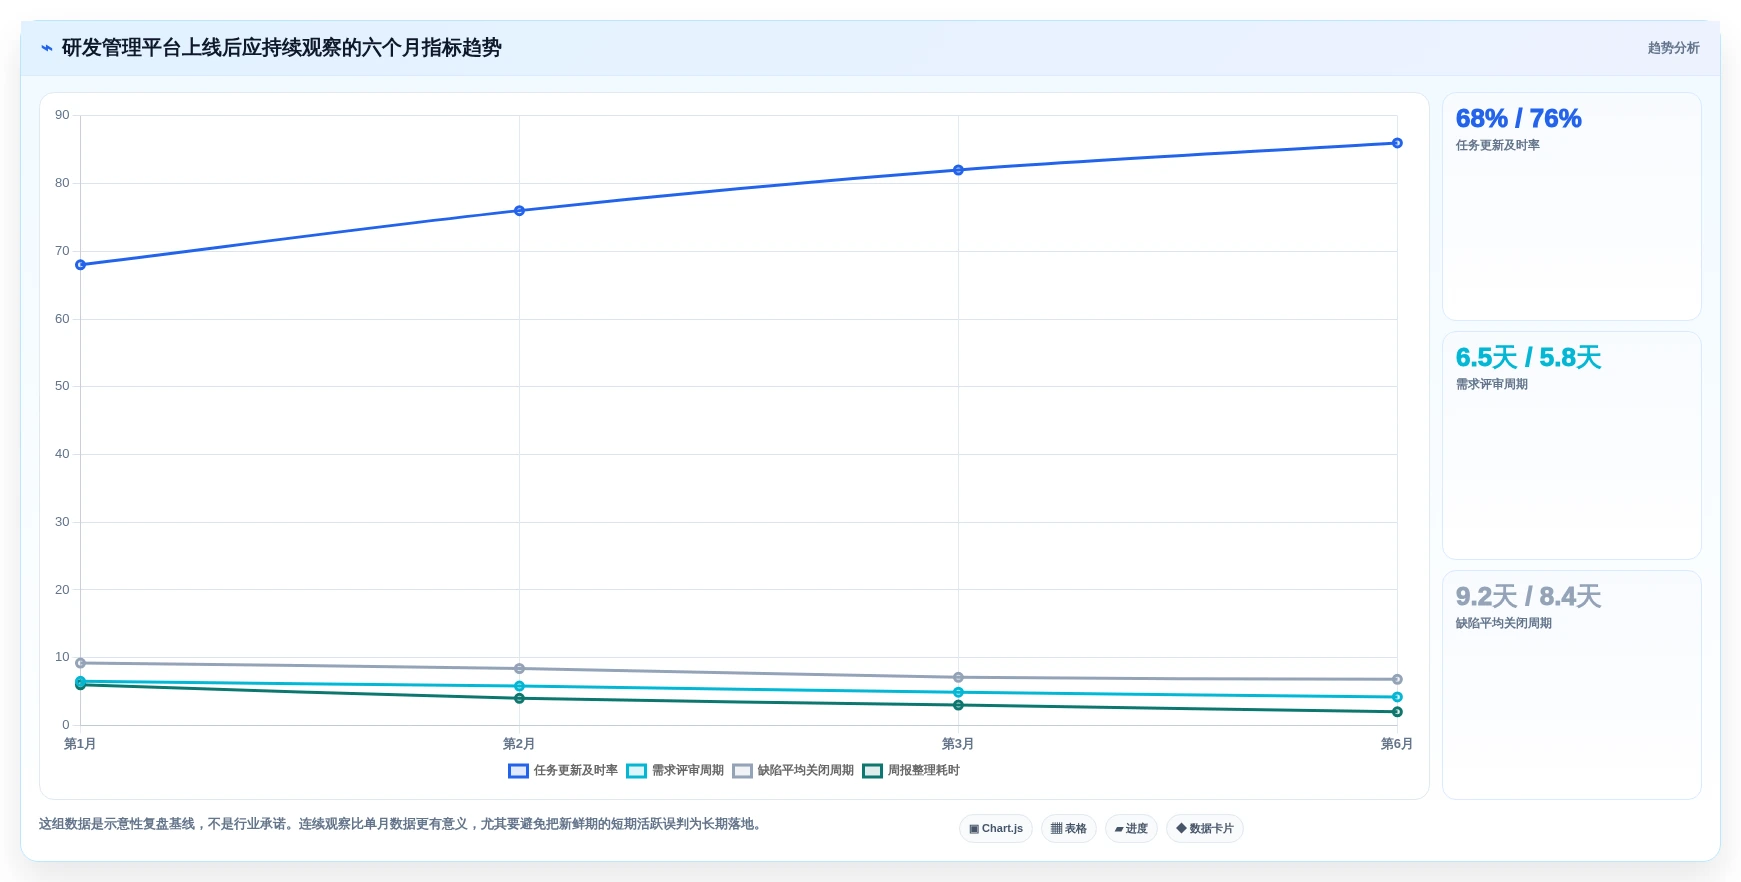Click the blue lightning icon beside the title
1741x882 pixels.
click(x=47, y=48)
